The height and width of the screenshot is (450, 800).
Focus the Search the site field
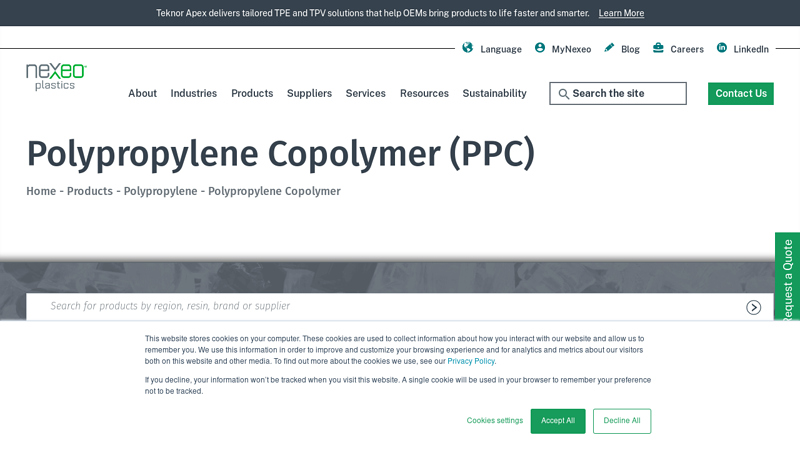(x=618, y=93)
